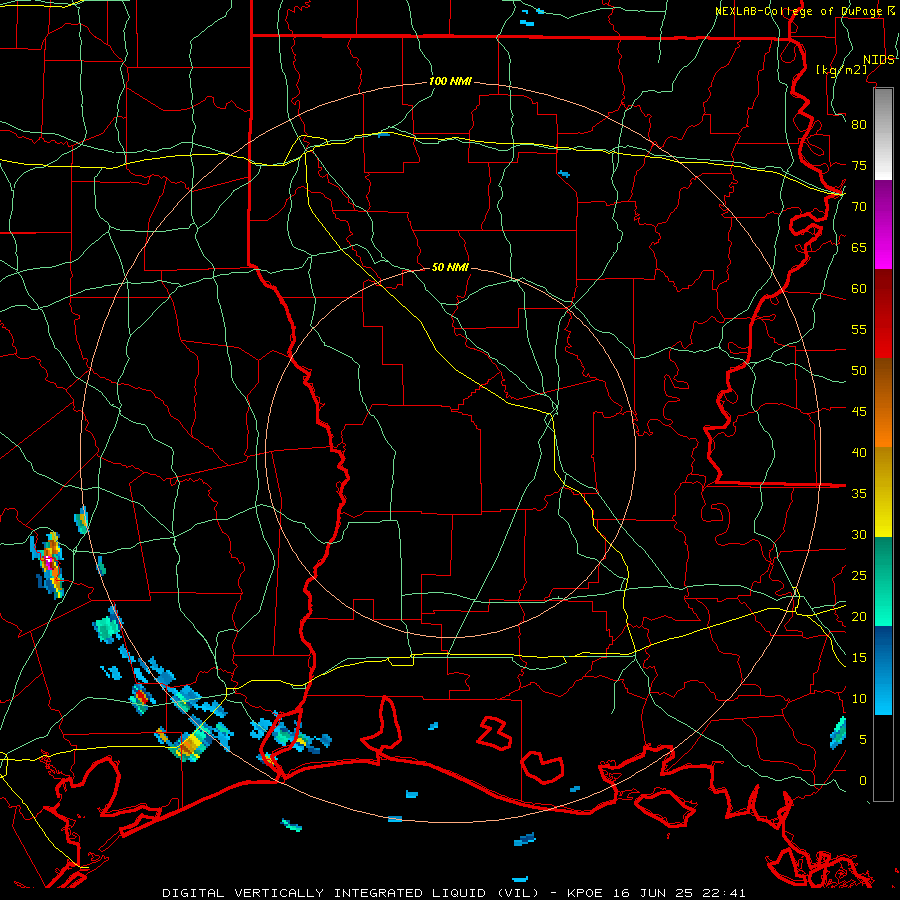The width and height of the screenshot is (900, 900).
Task: Click the isolated echo at the right map edge
Action: click(838, 733)
